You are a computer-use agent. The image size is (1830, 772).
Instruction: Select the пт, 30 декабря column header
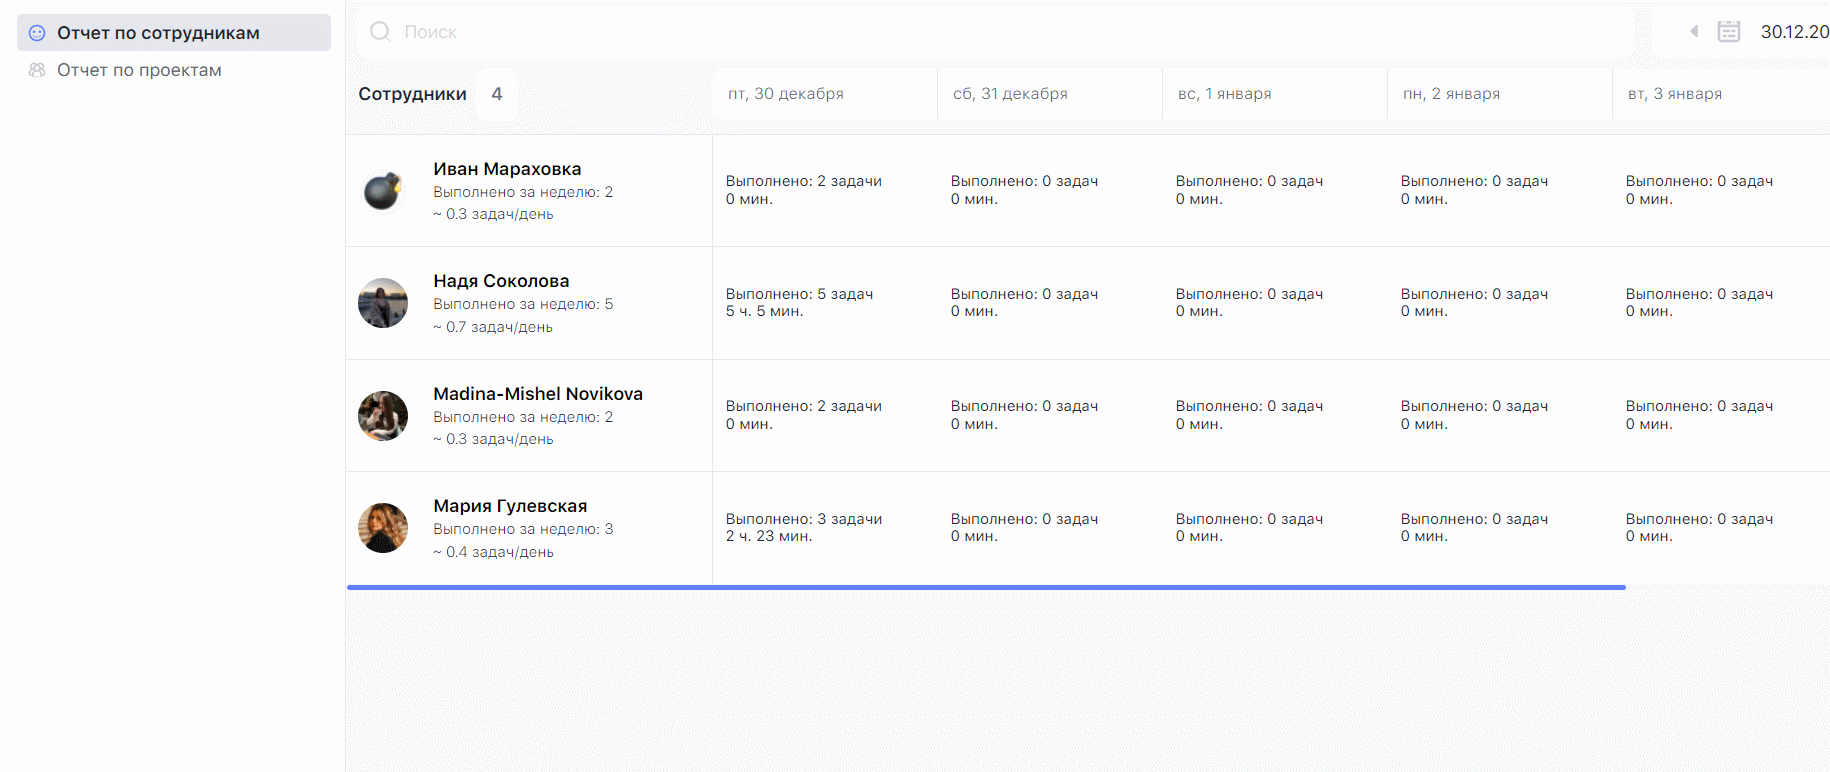pyautogui.click(x=785, y=94)
